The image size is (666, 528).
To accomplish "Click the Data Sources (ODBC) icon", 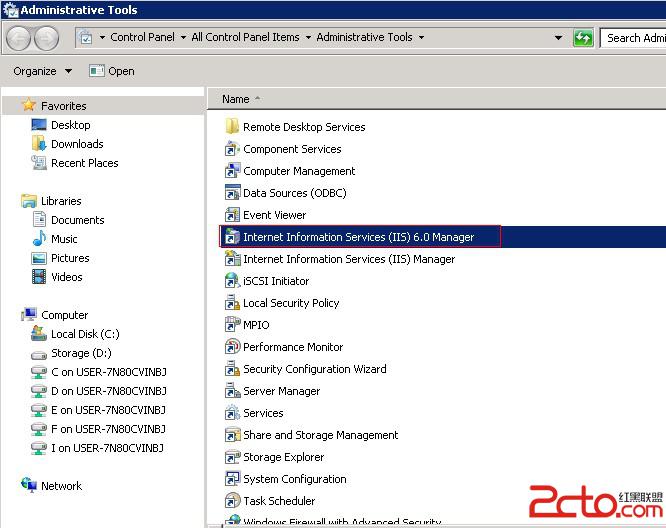I will [x=232, y=193].
